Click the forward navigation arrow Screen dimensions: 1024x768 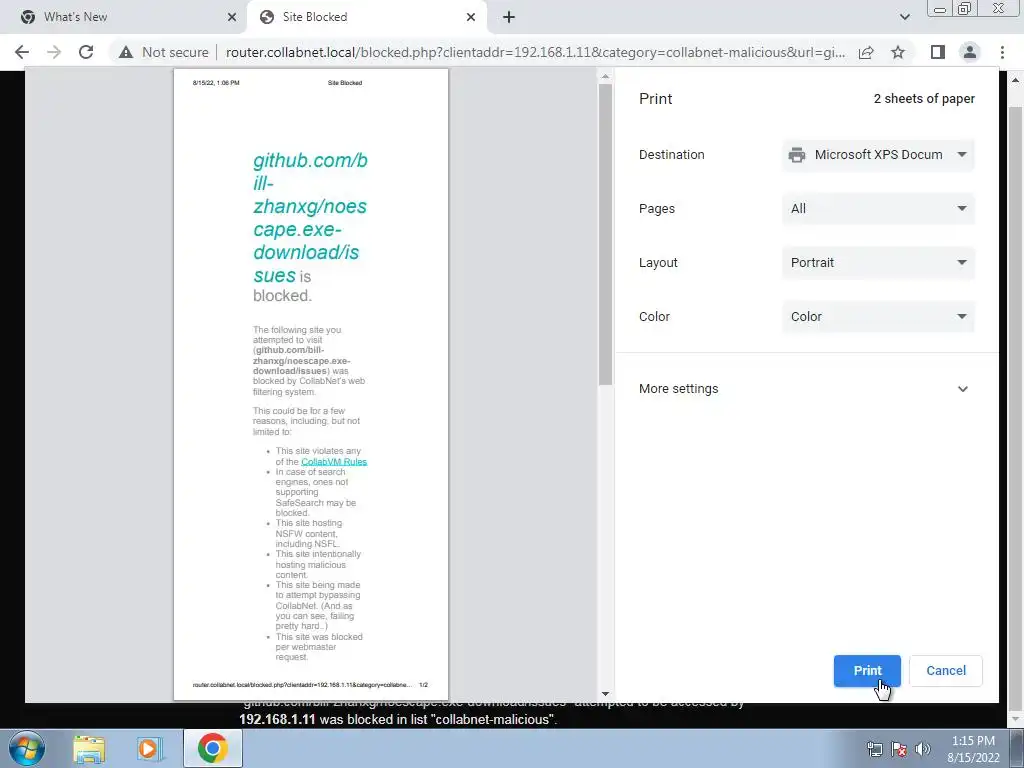[54, 52]
